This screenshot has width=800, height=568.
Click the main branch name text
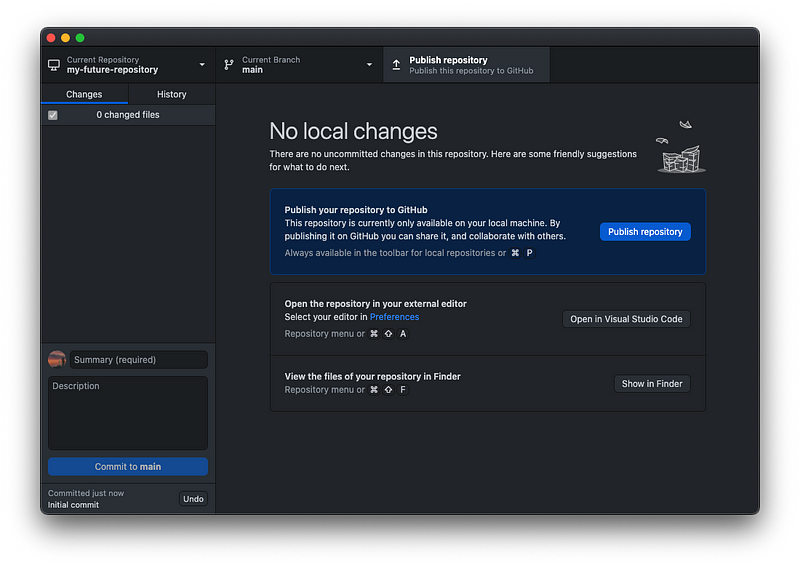tap(252, 70)
